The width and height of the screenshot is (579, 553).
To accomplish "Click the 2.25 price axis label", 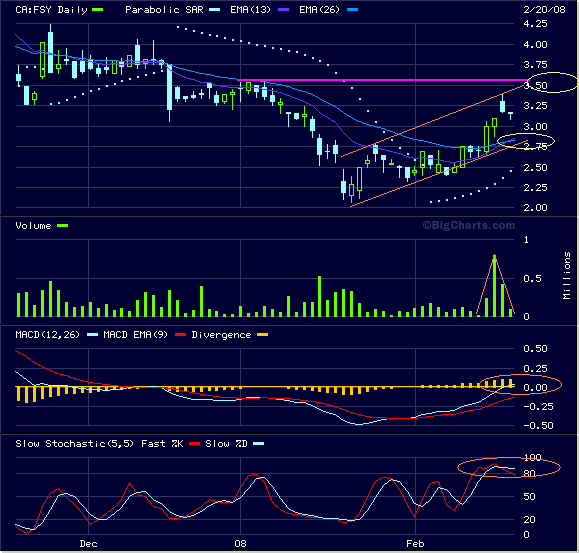I will (x=535, y=188).
